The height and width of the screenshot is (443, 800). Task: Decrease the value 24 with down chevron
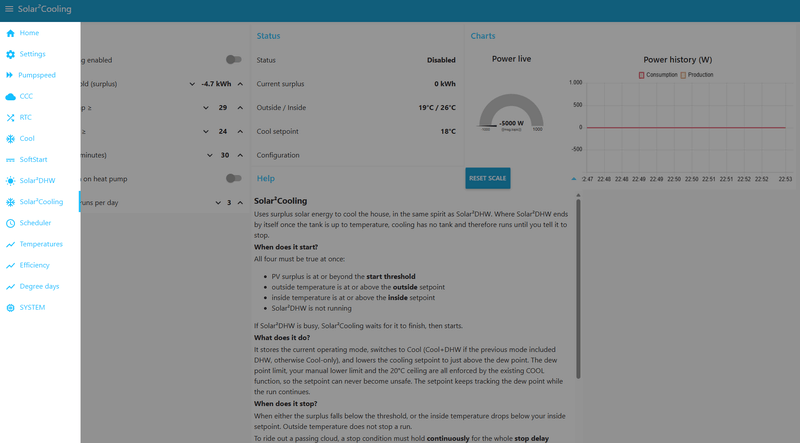206,132
